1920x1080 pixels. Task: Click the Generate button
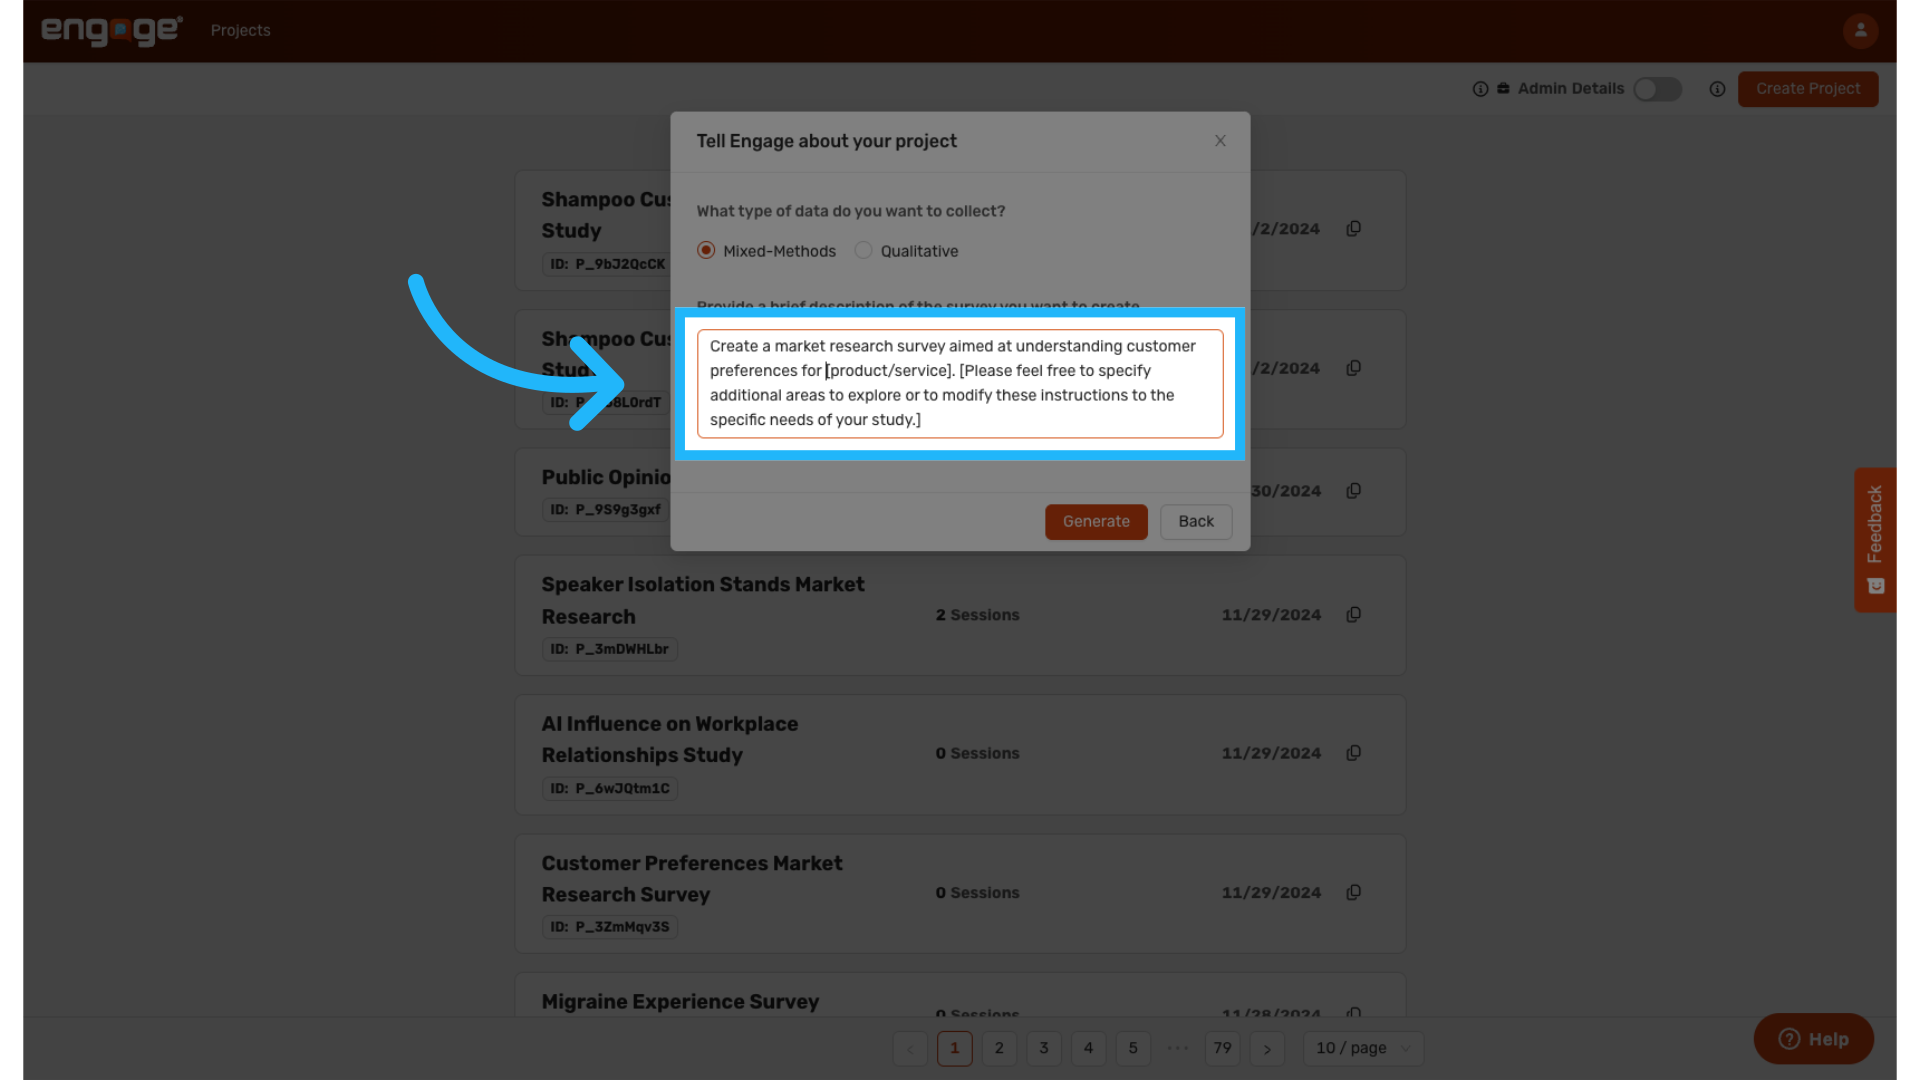1096,522
